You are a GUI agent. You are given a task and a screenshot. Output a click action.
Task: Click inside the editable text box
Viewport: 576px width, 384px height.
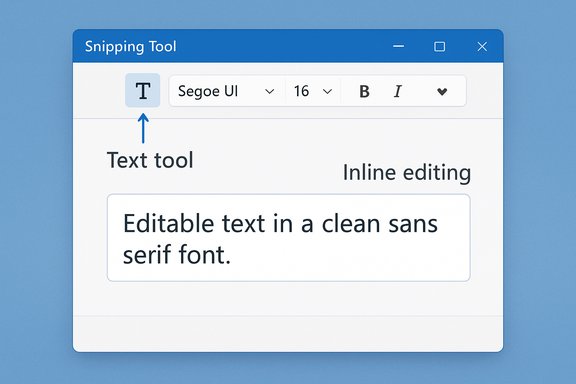289,238
